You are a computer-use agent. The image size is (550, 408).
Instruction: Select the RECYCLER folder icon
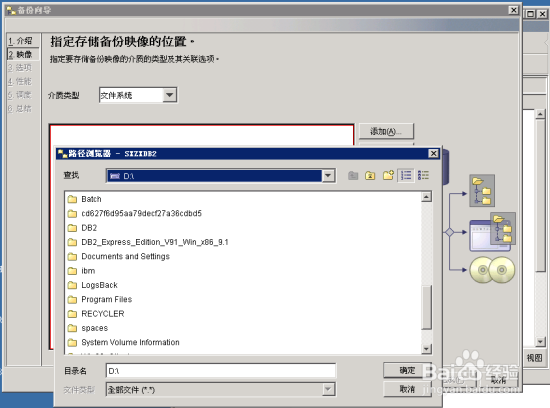click(72, 314)
